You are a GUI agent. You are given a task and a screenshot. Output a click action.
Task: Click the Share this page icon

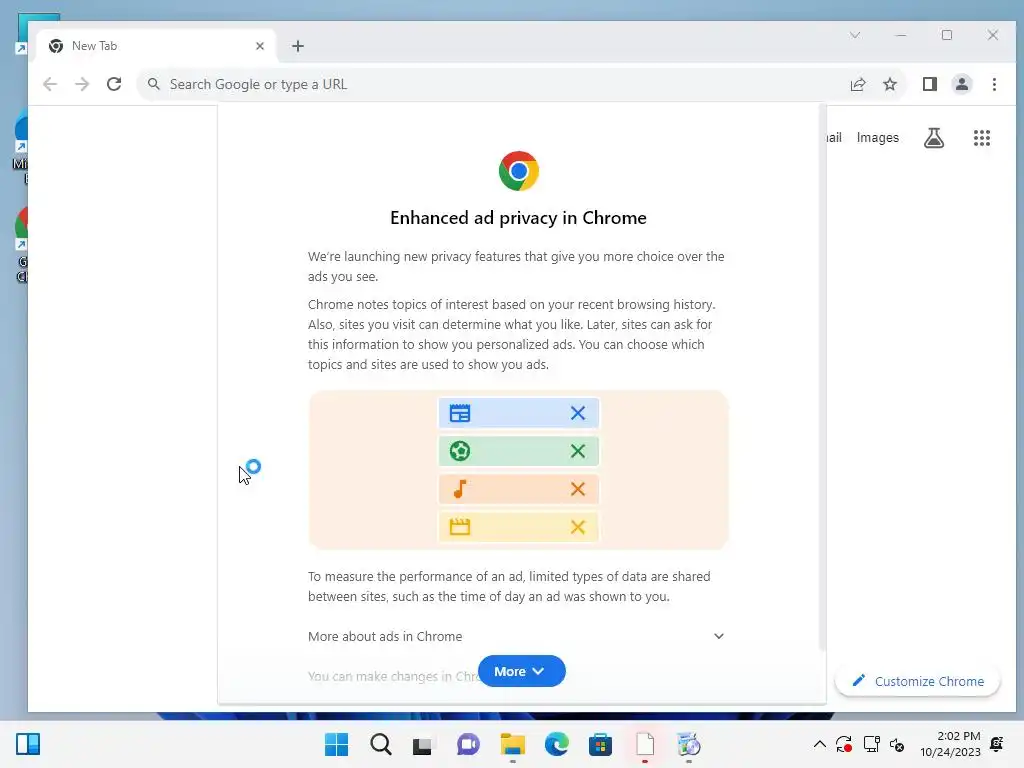(x=857, y=84)
